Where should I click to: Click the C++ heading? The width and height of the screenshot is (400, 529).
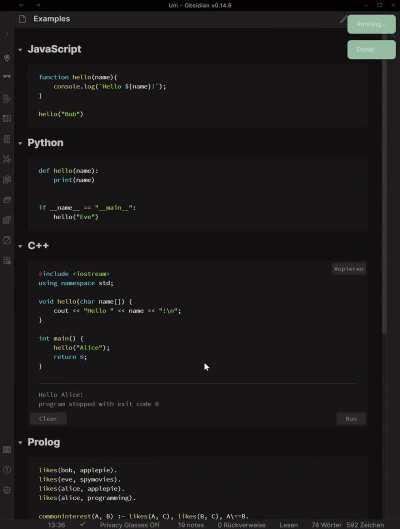38,246
